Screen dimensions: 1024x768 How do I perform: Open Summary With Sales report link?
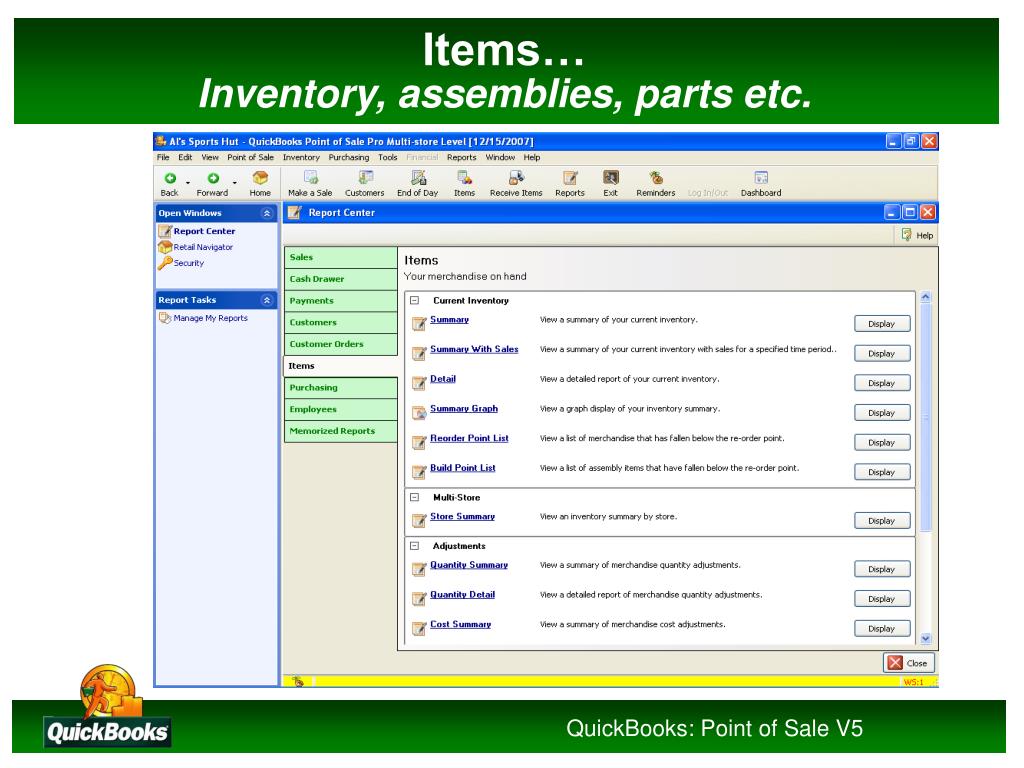point(474,349)
